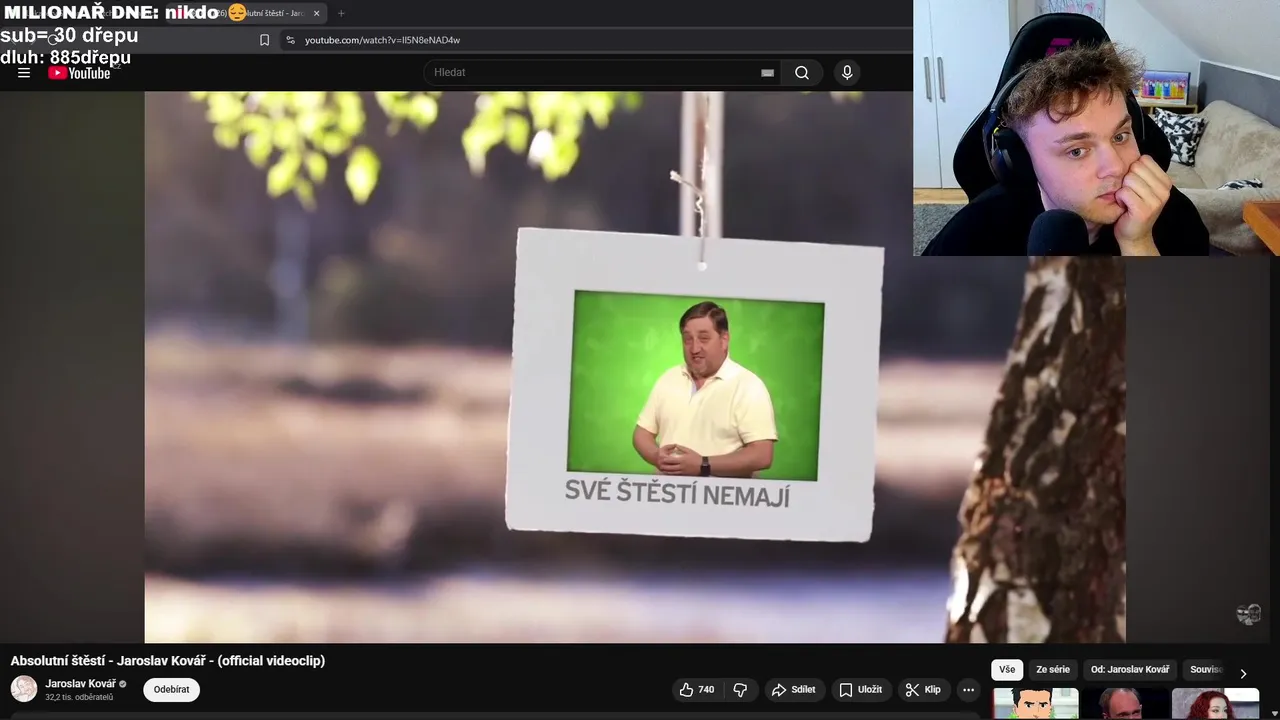Click the channel watermark in video corner
The image size is (1280, 720).
tap(1248, 614)
